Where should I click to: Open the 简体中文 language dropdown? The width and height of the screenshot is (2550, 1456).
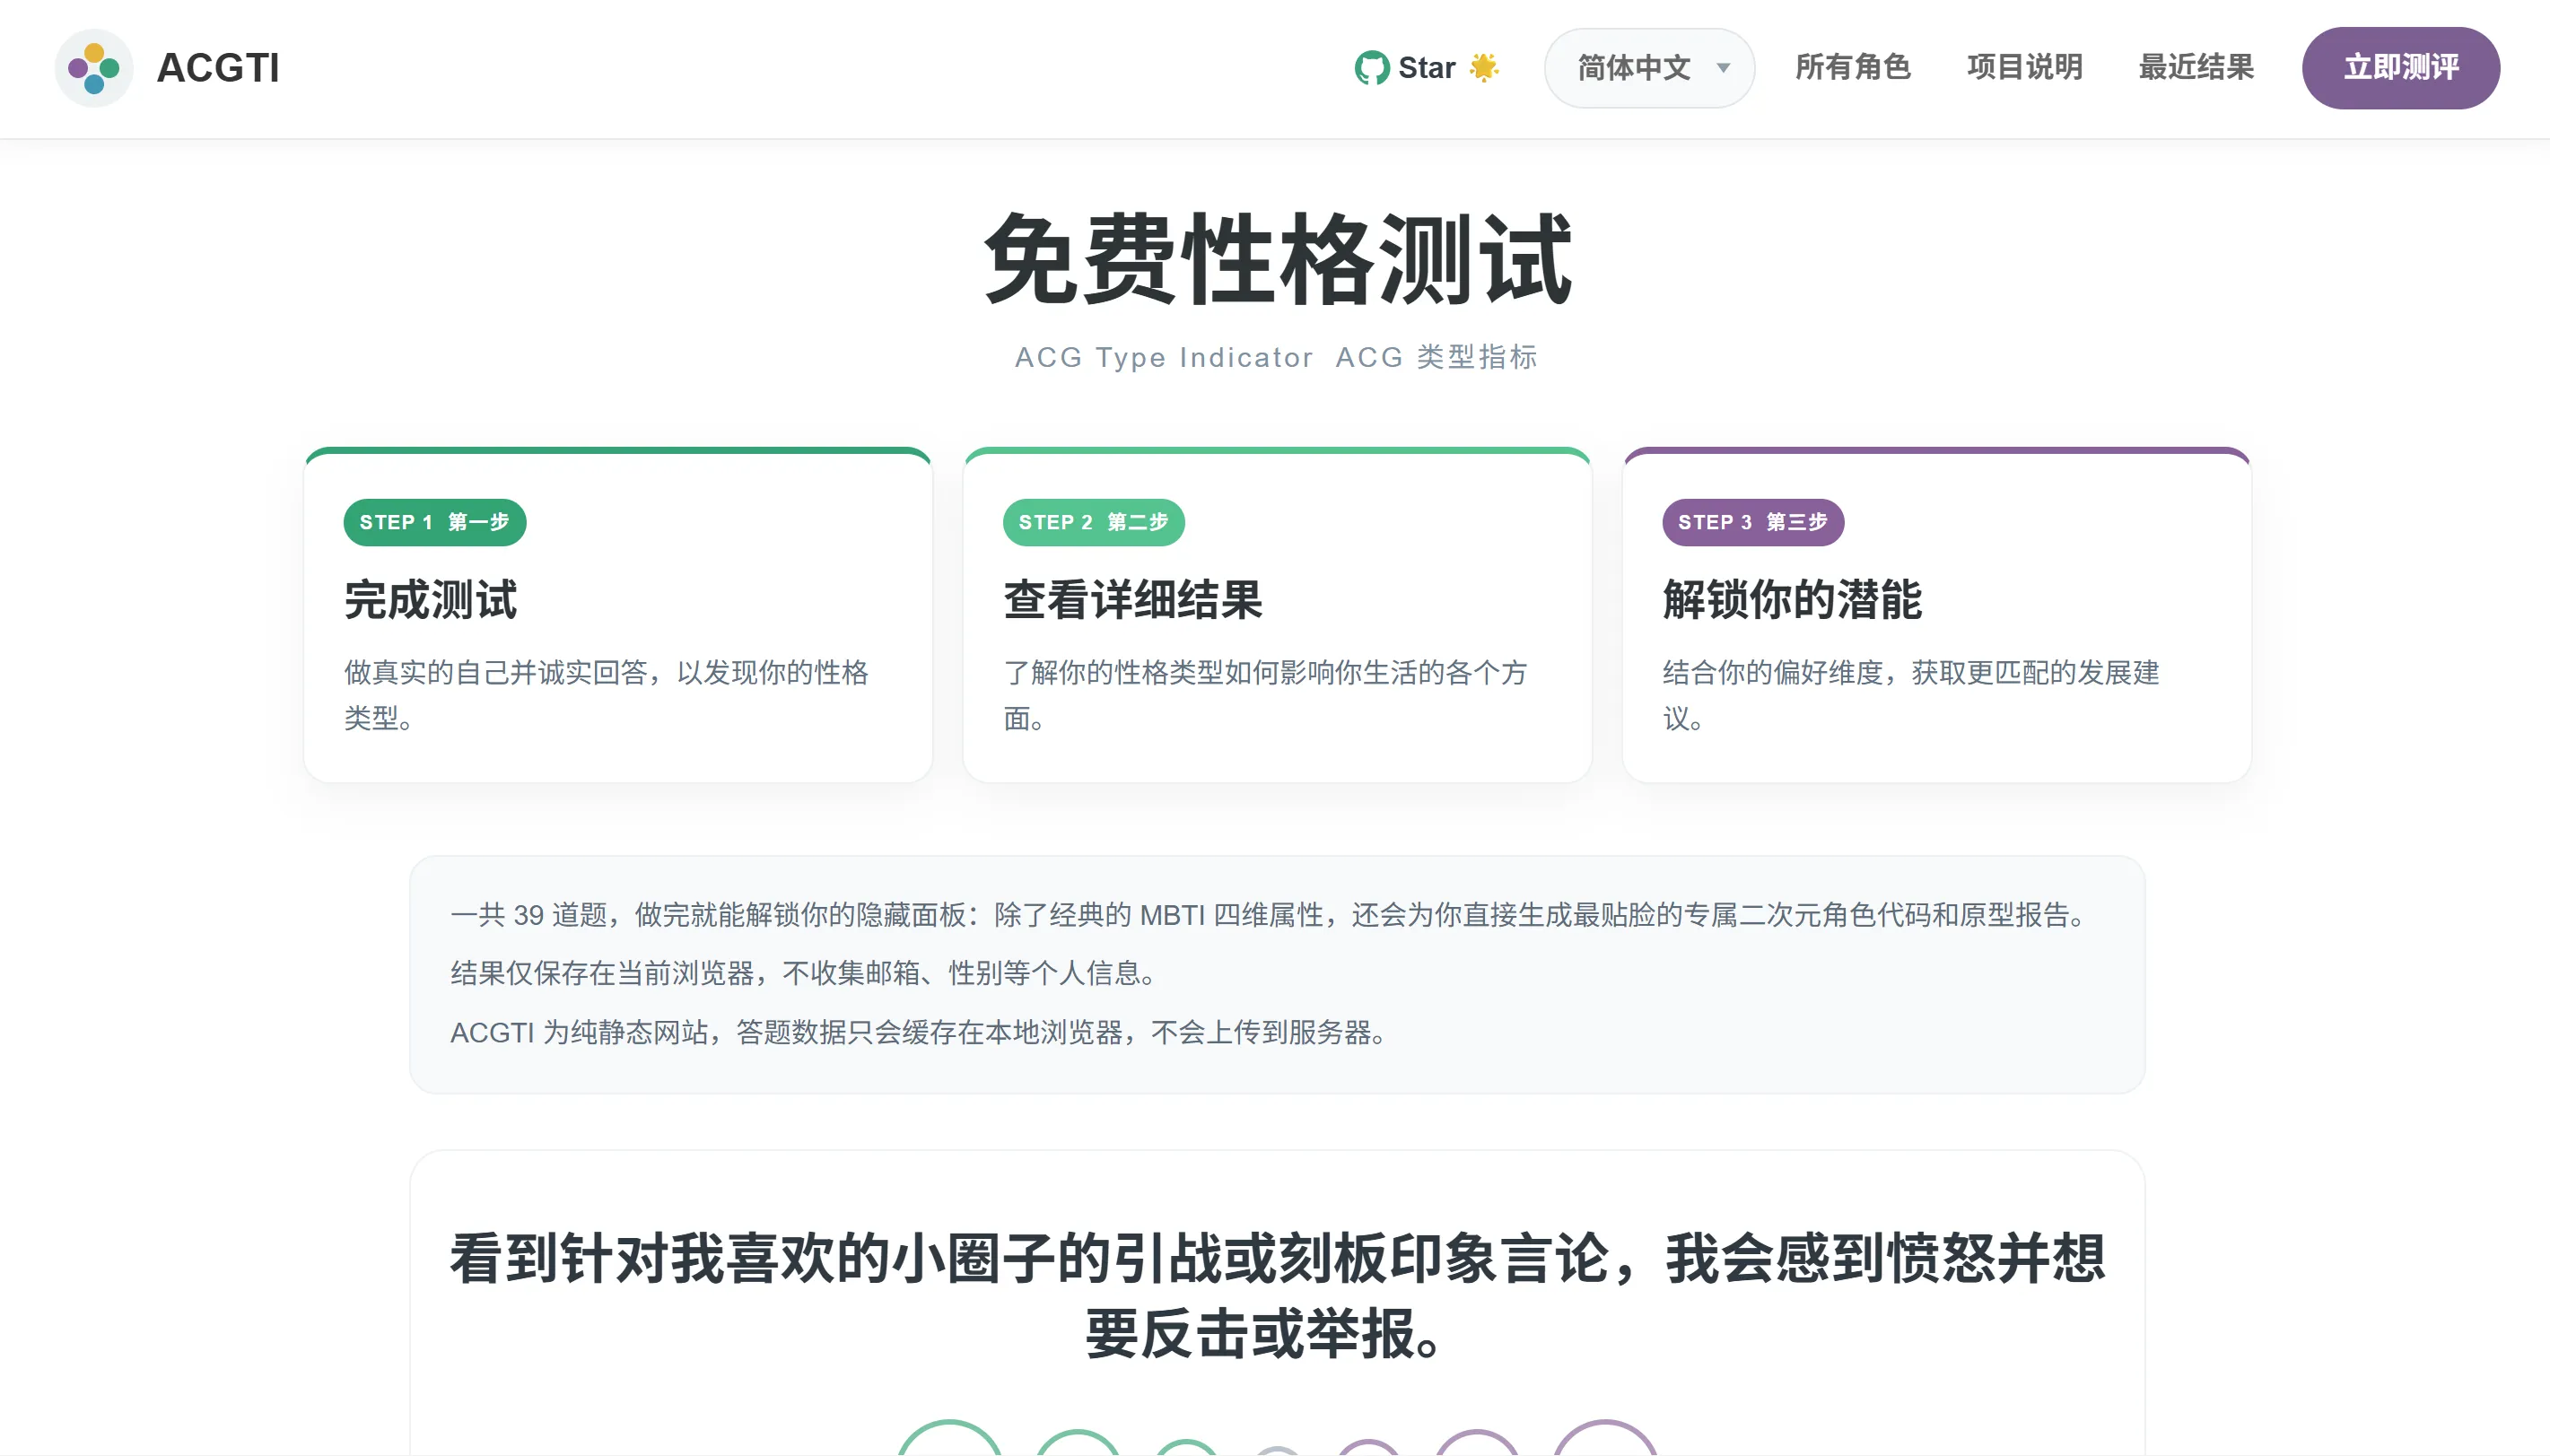(1648, 67)
